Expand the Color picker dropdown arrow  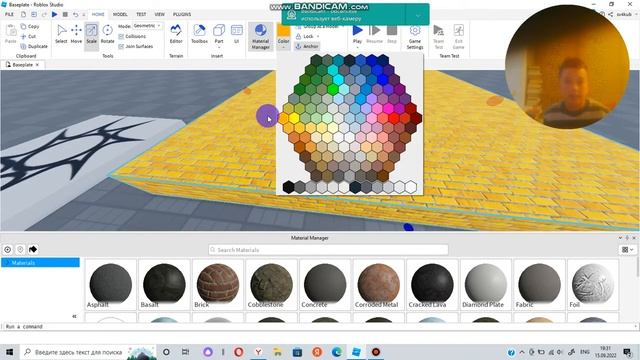tap(283, 48)
